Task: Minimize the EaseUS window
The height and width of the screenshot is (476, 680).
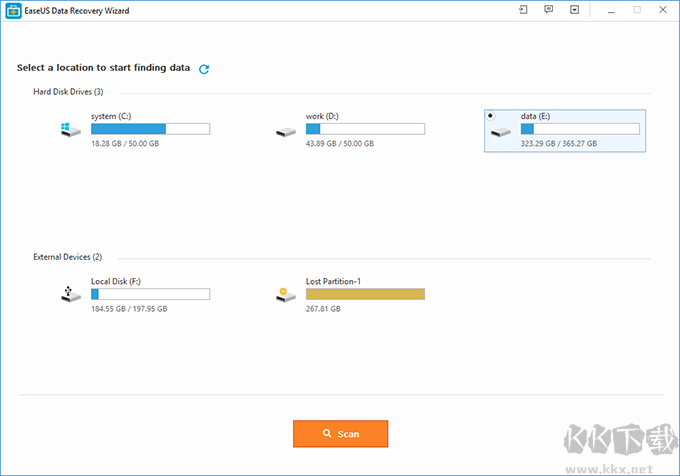Action: pyautogui.click(x=611, y=10)
